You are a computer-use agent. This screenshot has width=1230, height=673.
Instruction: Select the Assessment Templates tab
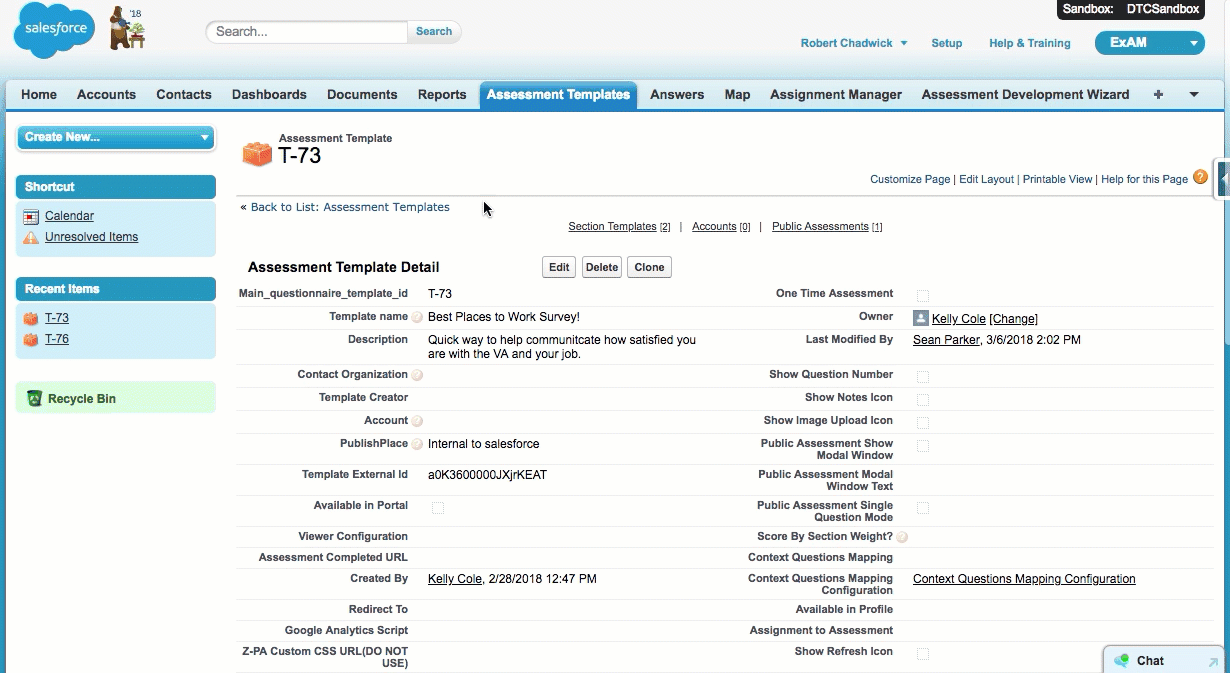(x=558, y=94)
